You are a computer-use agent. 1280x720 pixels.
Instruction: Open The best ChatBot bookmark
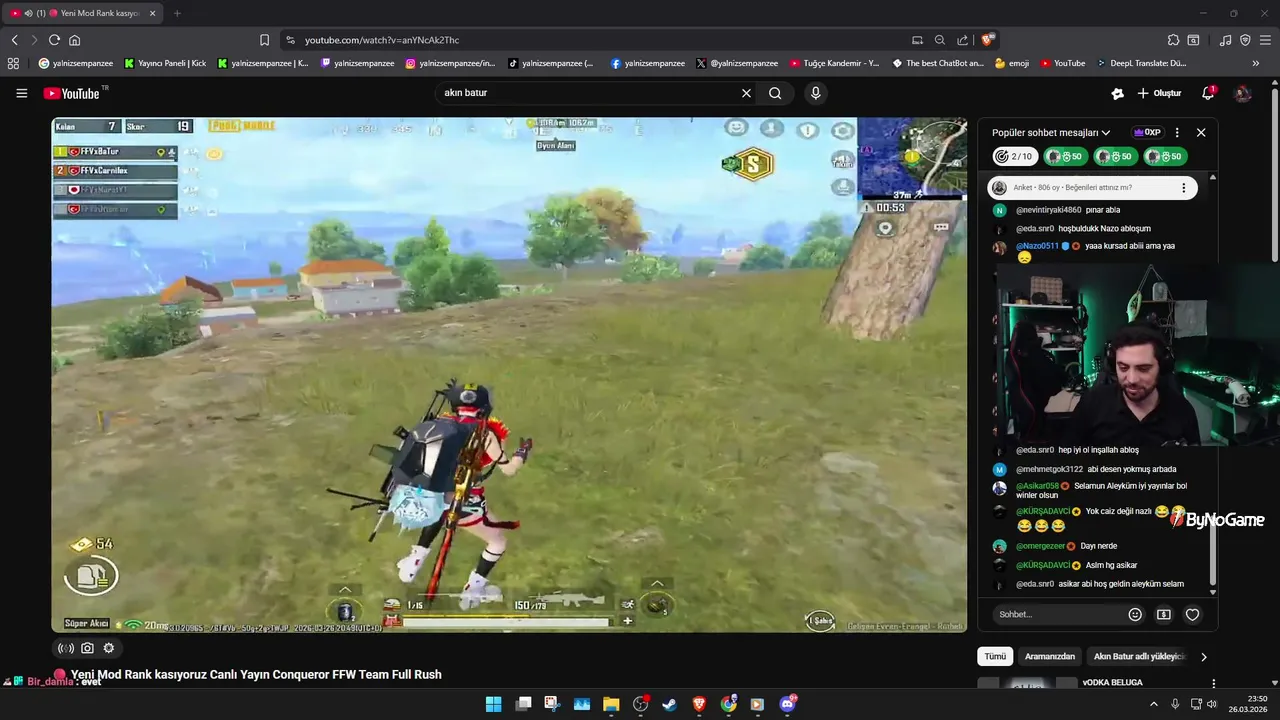[x=938, y=63]
